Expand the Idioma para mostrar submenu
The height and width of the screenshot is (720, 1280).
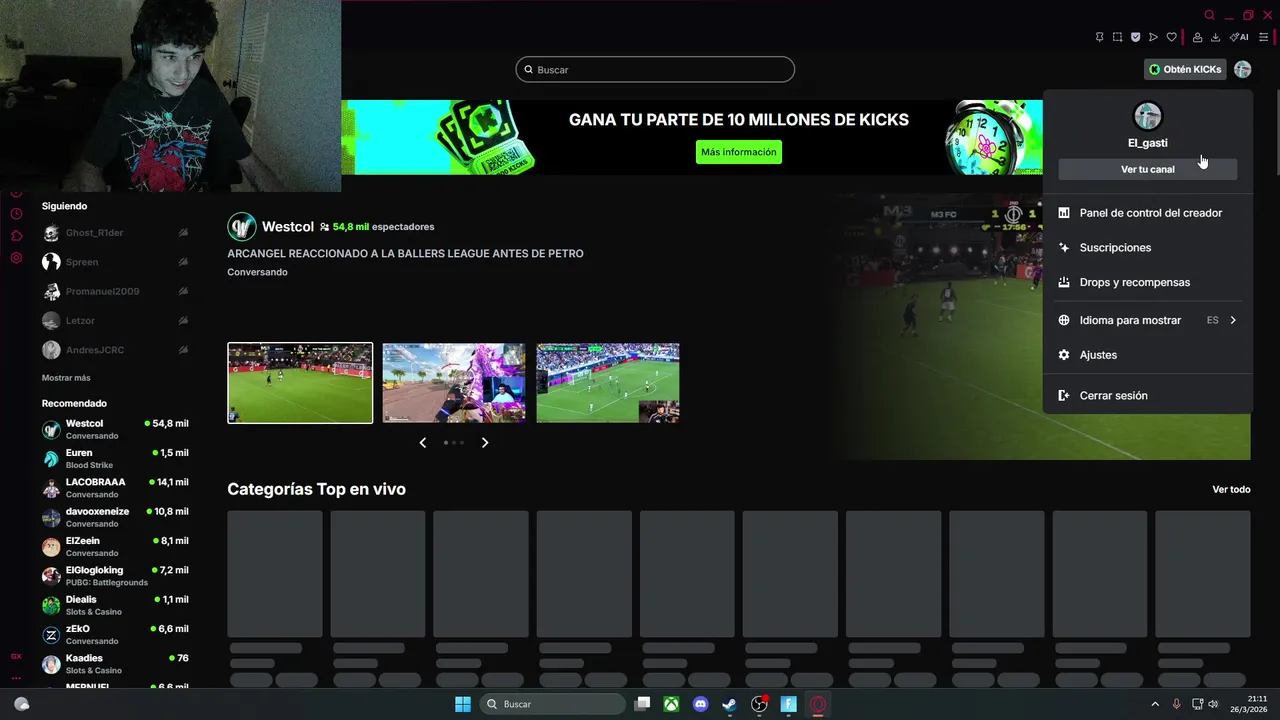click(1147, 320)
